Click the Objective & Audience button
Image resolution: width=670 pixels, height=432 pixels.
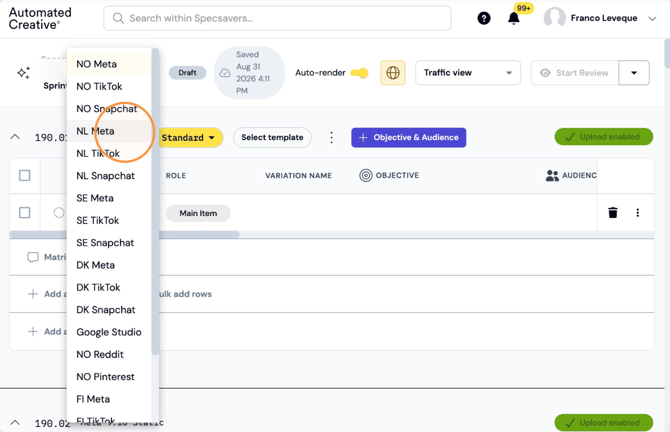408,138
